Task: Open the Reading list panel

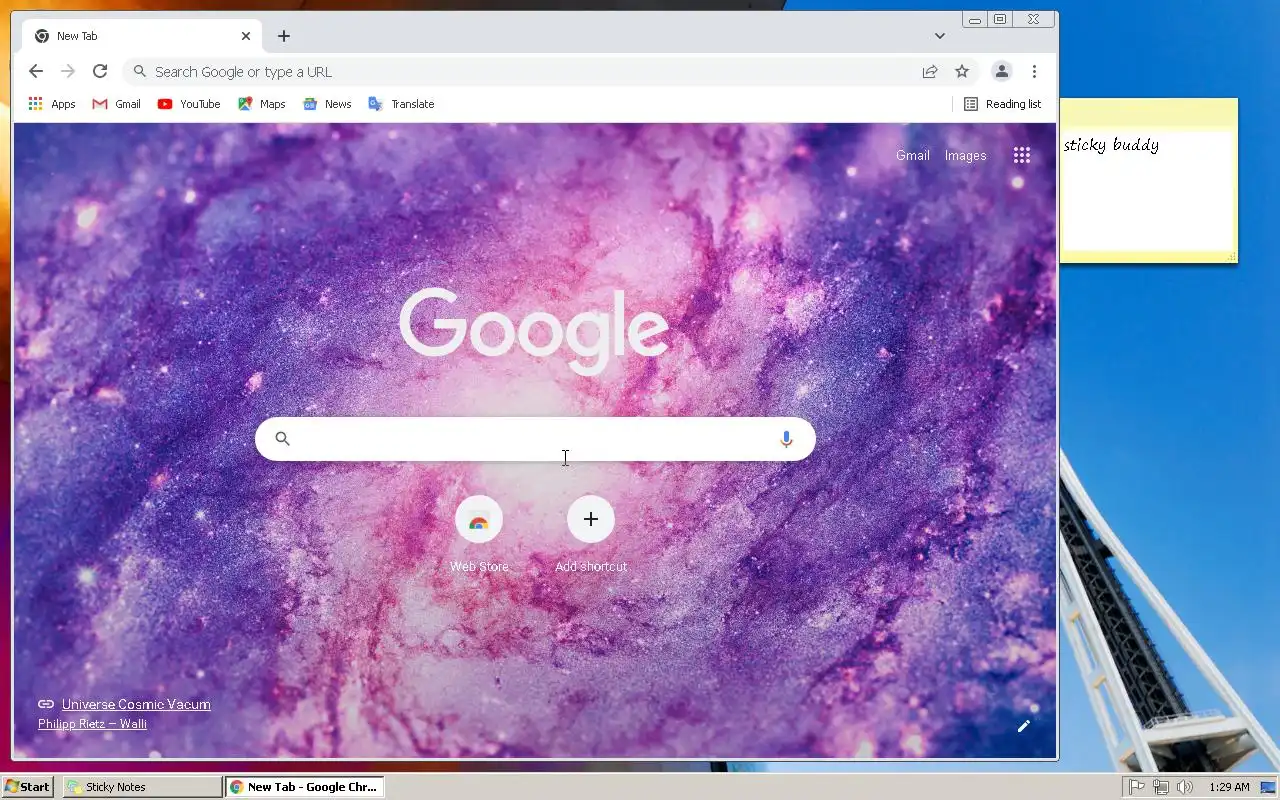Action: click(x=1002, y=104)
